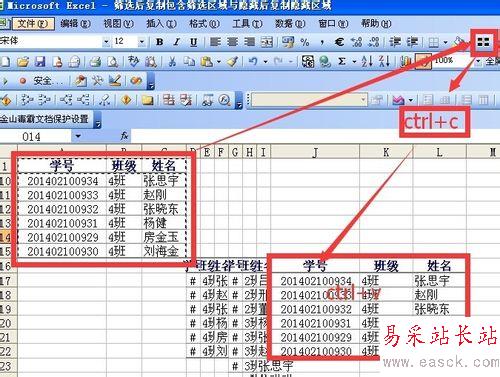Open the 数据 menu
Viewport: 500px width, 377px height.
click(290, 24)
